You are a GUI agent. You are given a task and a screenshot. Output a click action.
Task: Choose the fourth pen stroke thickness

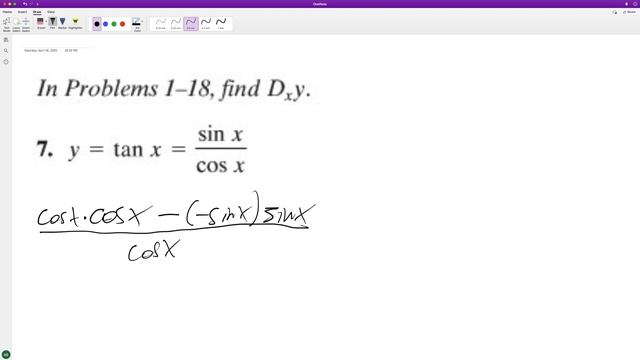206,24
